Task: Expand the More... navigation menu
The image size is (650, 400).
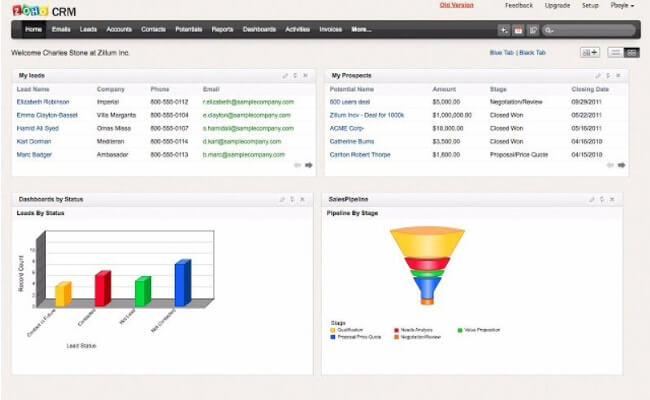Action: tap(361, 29)
